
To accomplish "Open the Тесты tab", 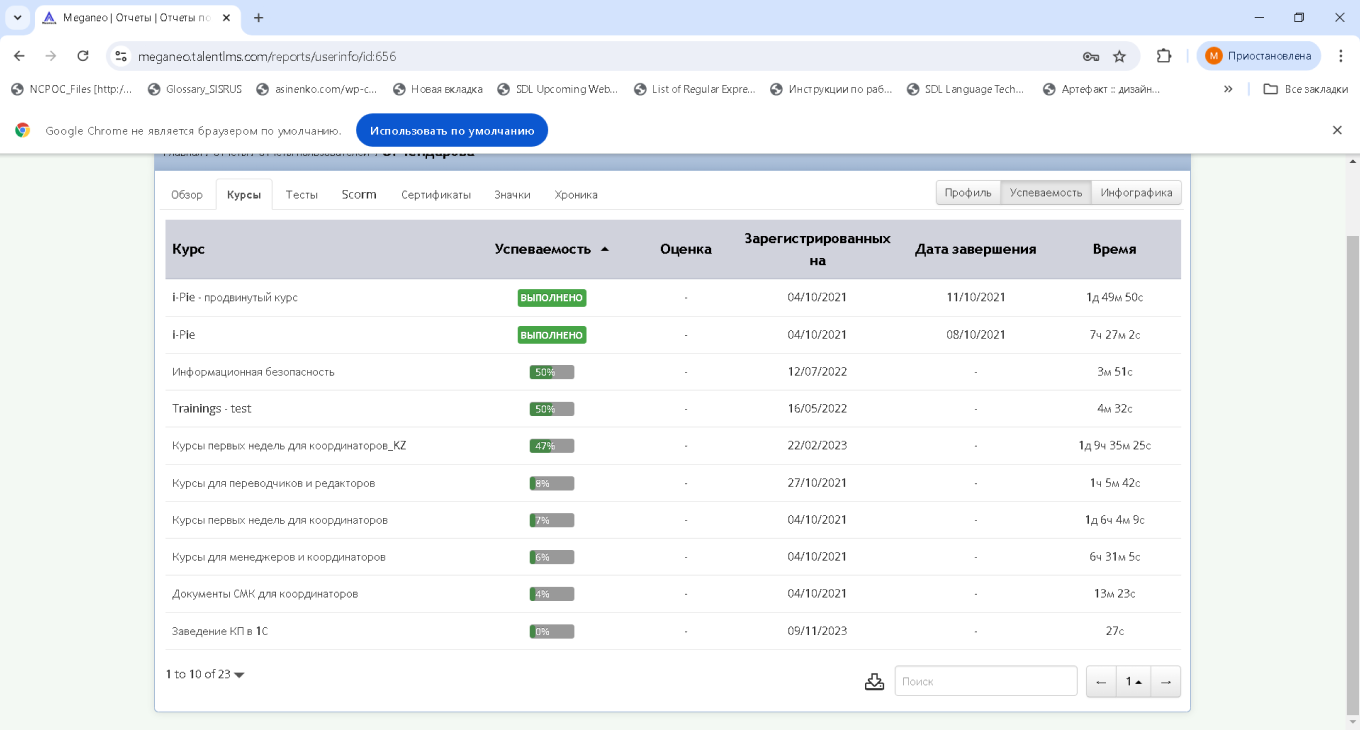I will coord(301,195).
